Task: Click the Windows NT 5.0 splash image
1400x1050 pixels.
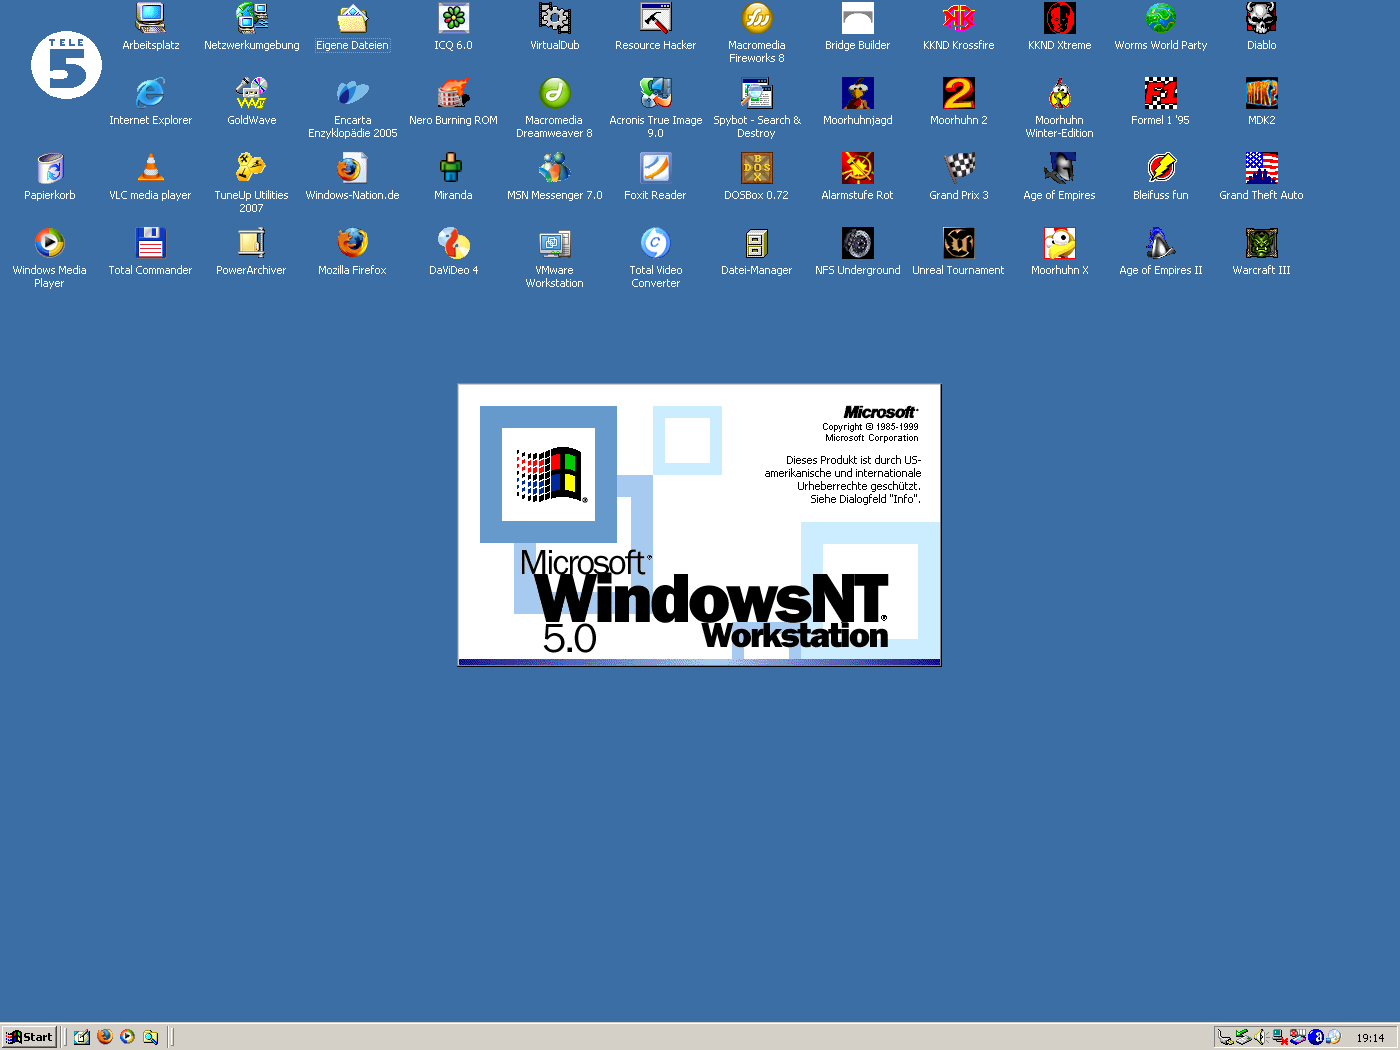Action: pyautogui.click(x=699, y=525)
